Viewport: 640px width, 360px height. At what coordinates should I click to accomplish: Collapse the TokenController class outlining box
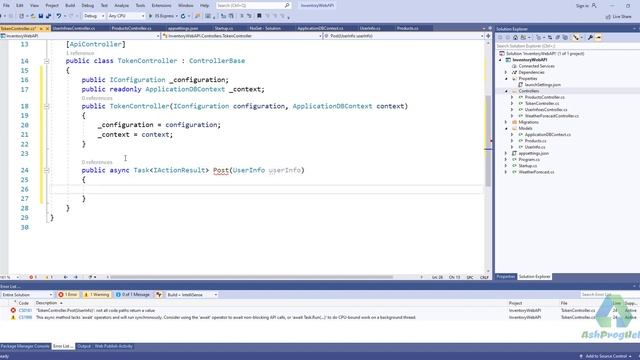pos(47,61)
